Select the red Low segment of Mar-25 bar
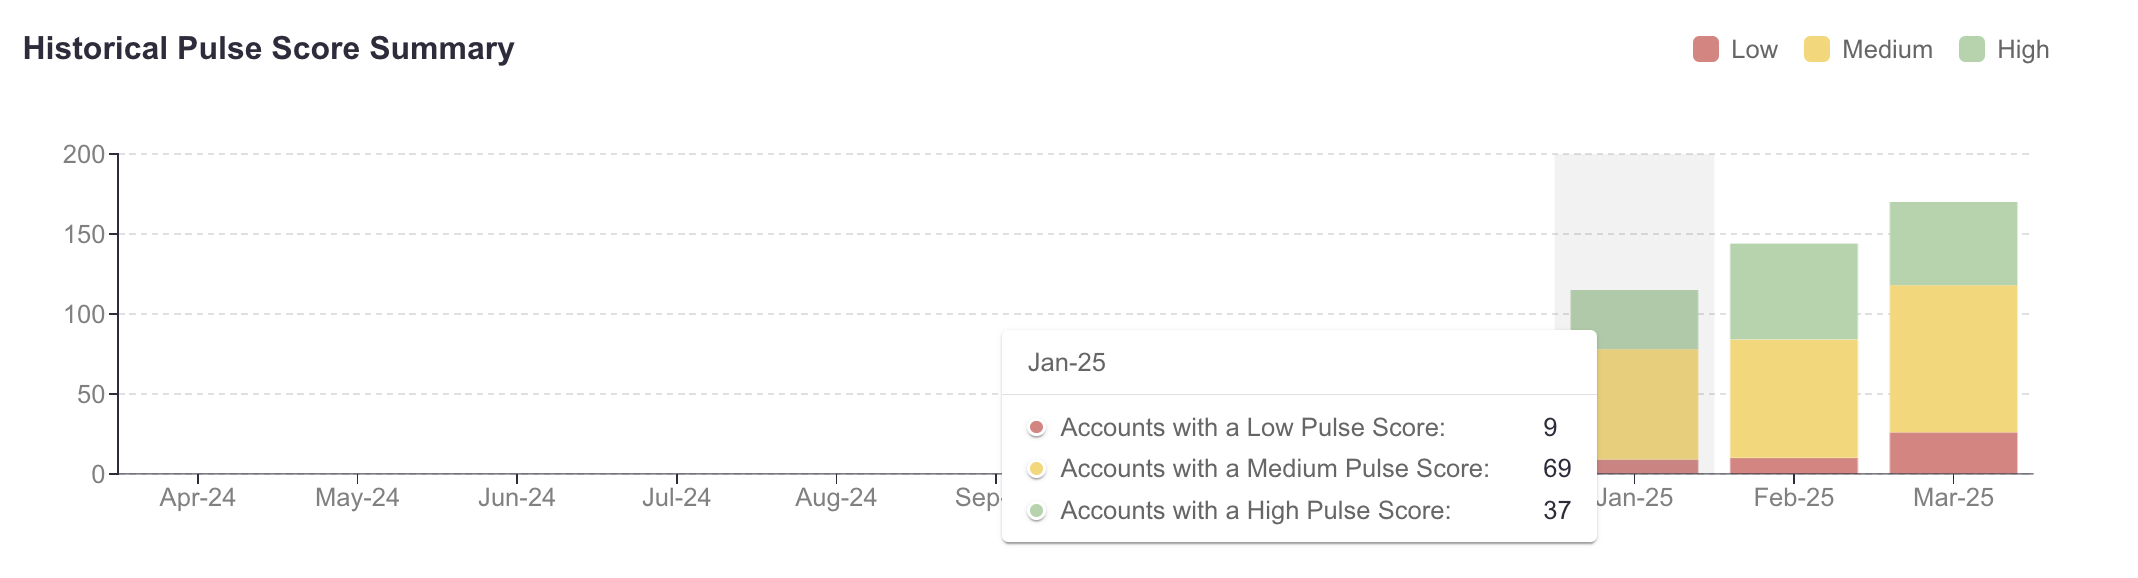 click(1953, 453)
